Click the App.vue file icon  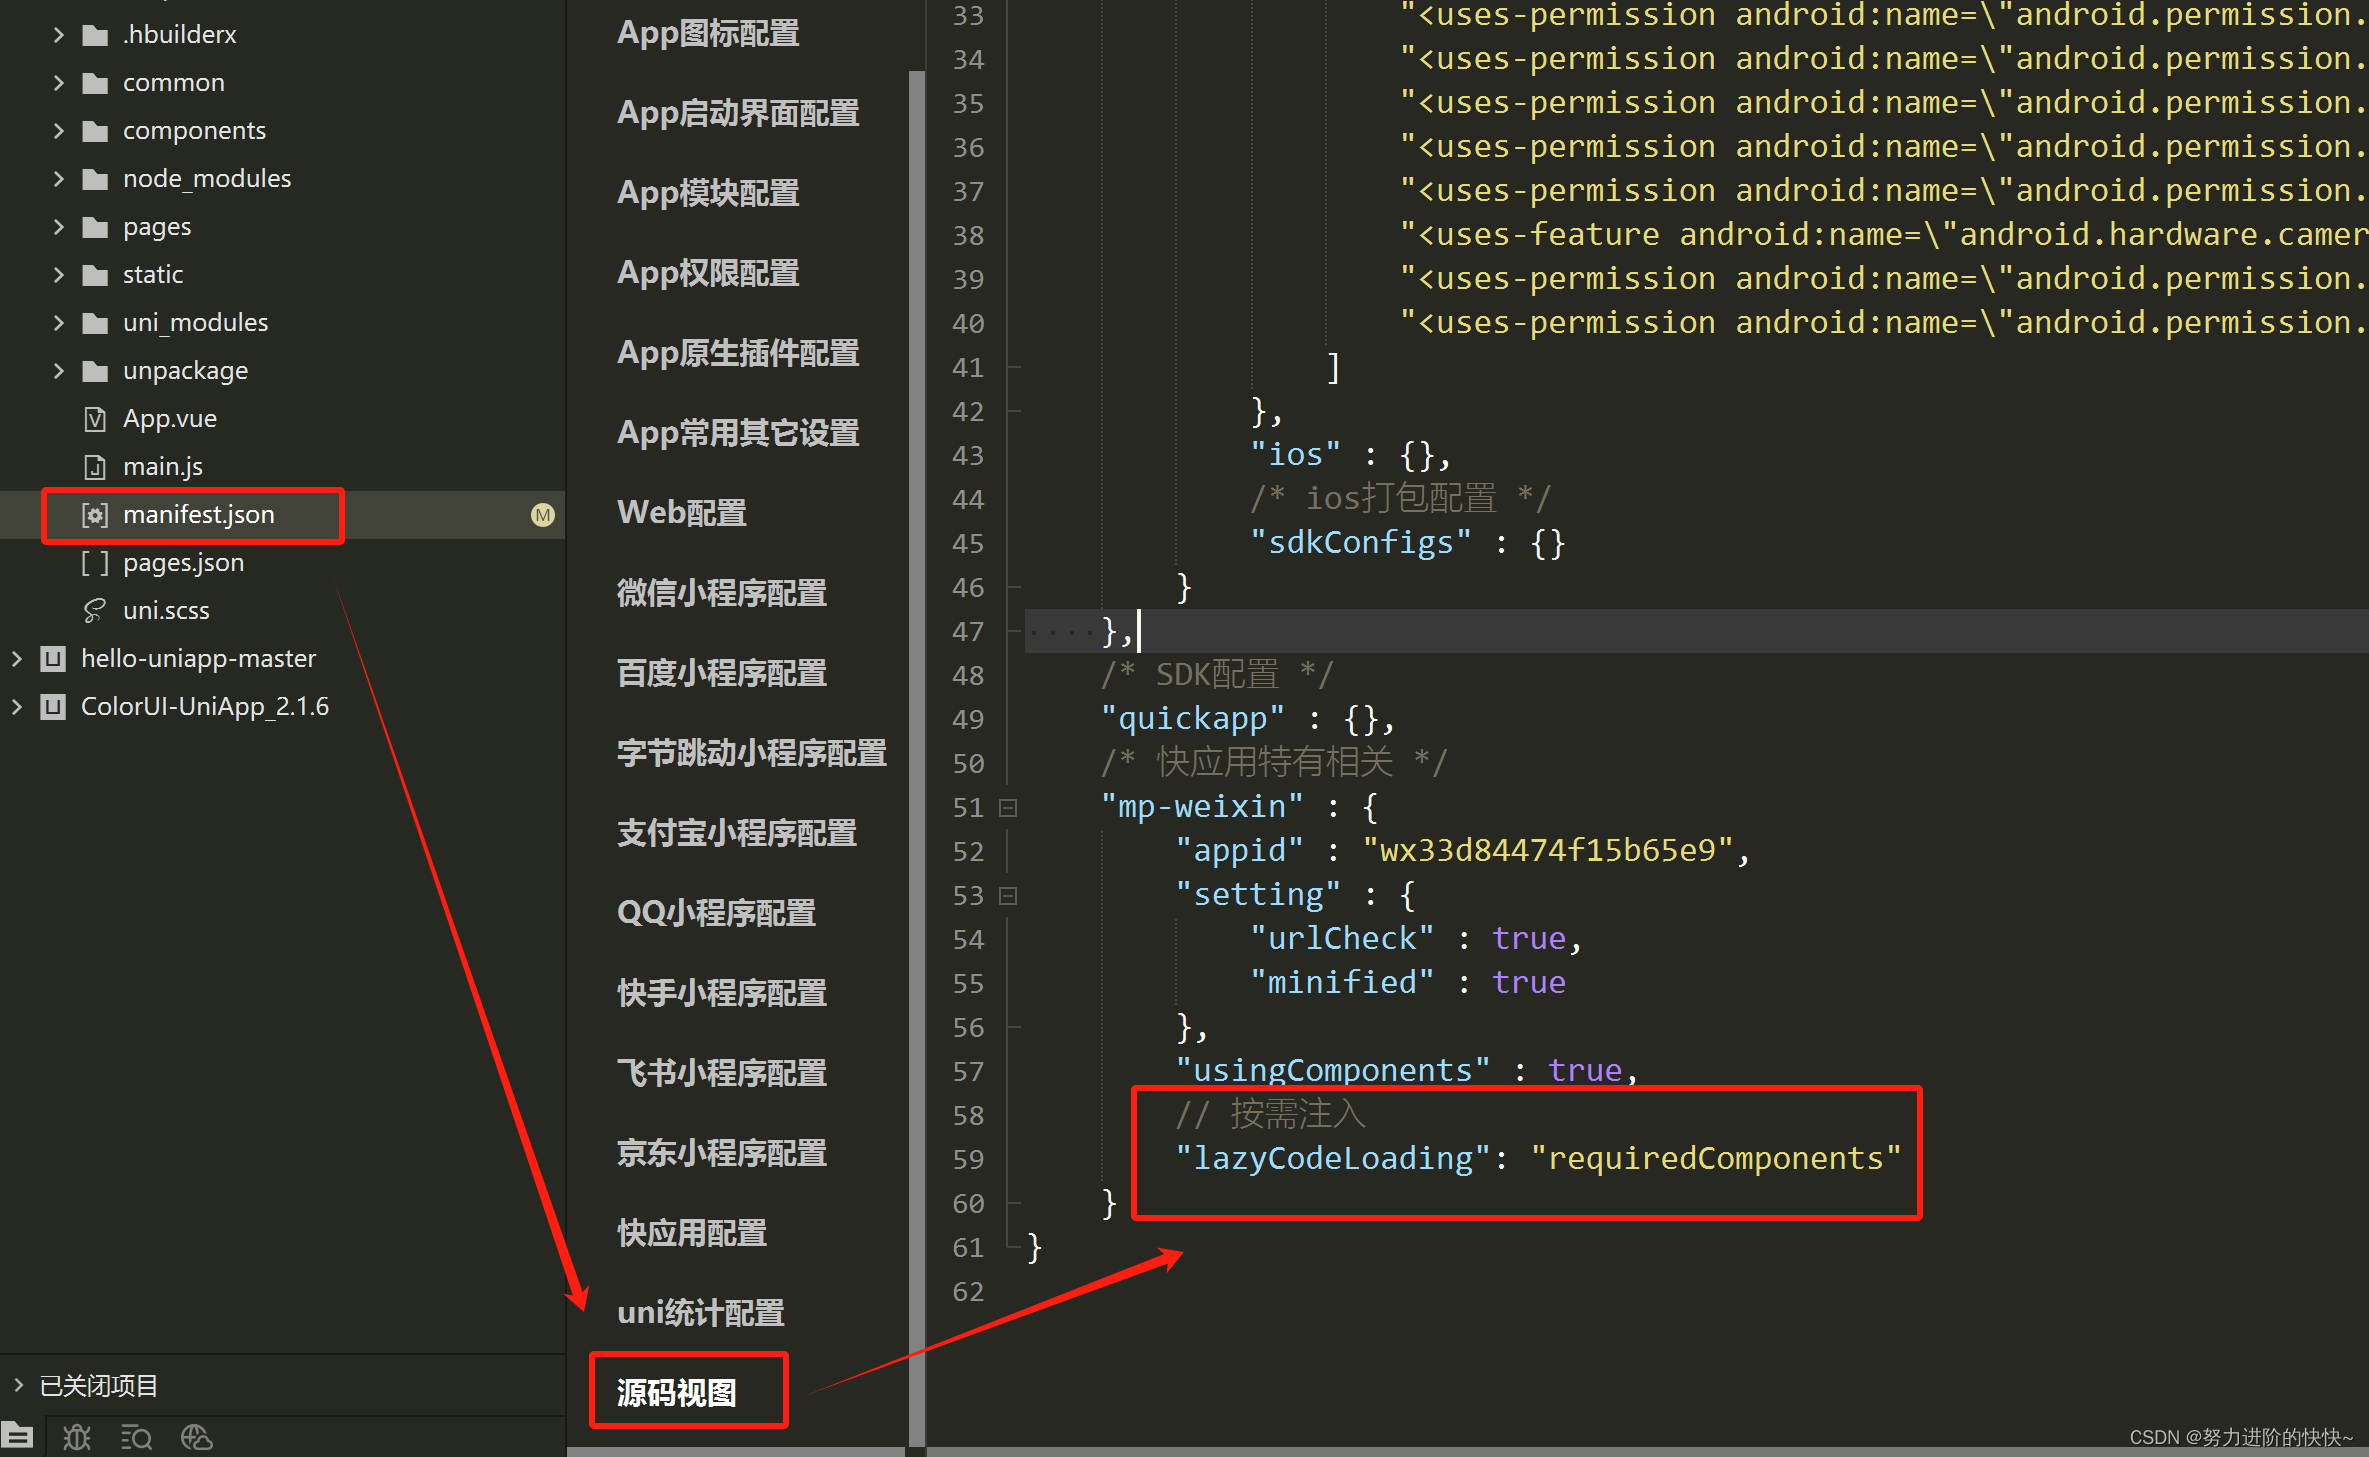tap(95, 419)
